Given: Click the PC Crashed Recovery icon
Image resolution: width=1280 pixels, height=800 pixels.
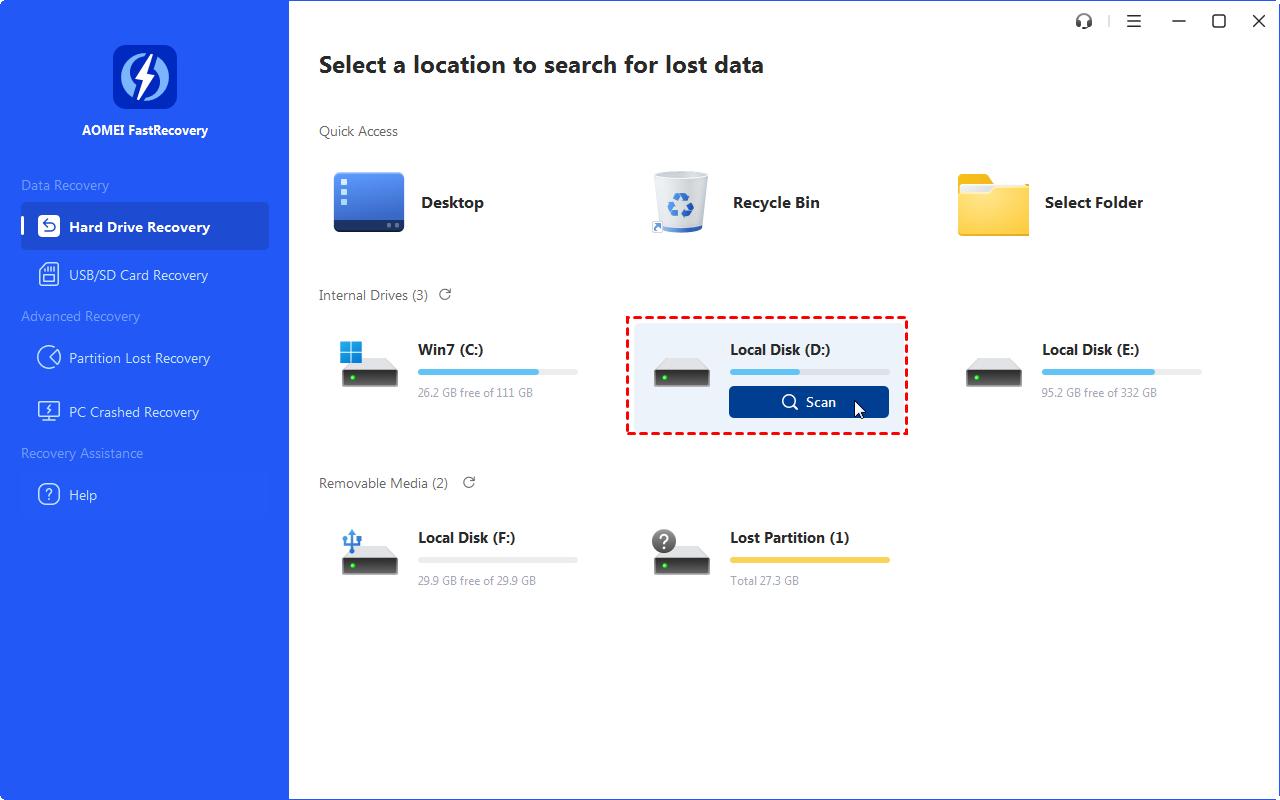Looking at the screenshot, I should tap(49, 411).
